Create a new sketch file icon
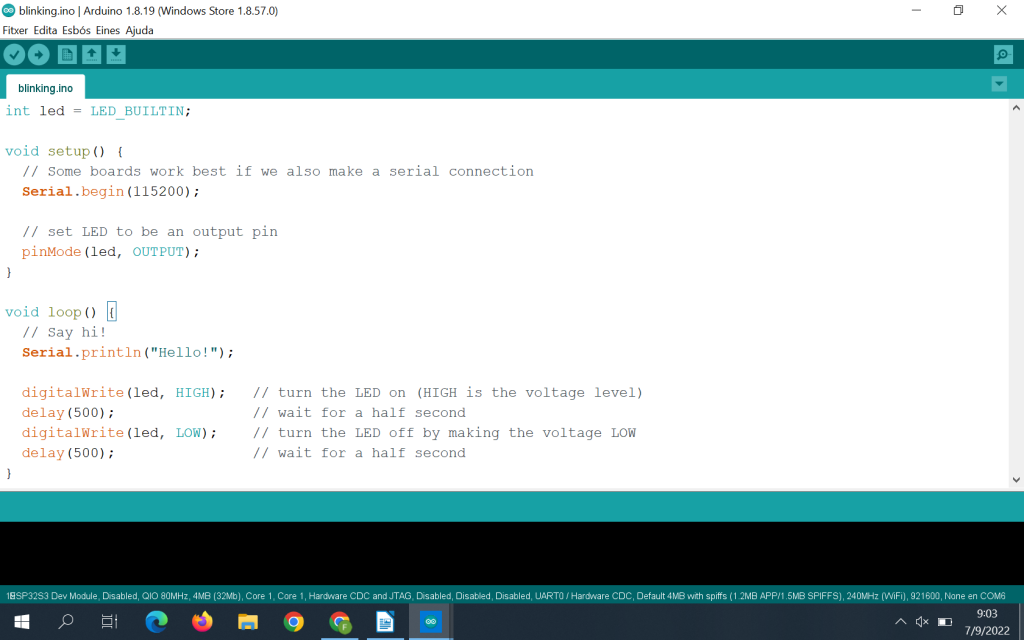This screenshot has width=1024, height=640. pos(67,55)
